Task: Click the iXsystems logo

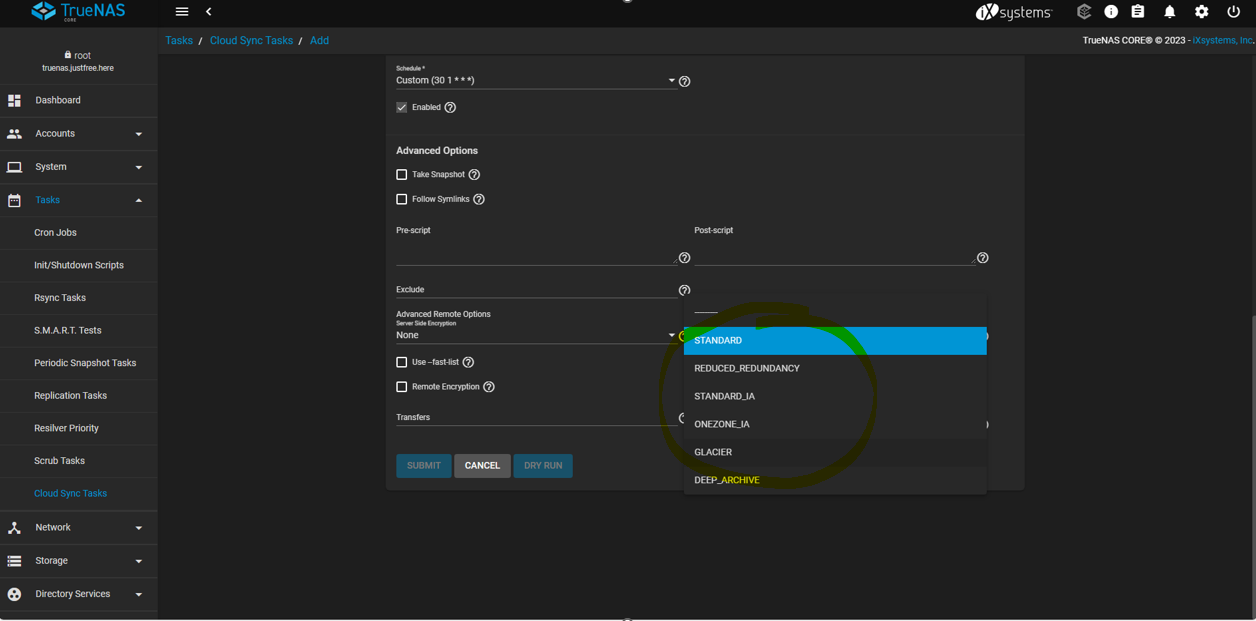Action: [x=1014, y=12]
